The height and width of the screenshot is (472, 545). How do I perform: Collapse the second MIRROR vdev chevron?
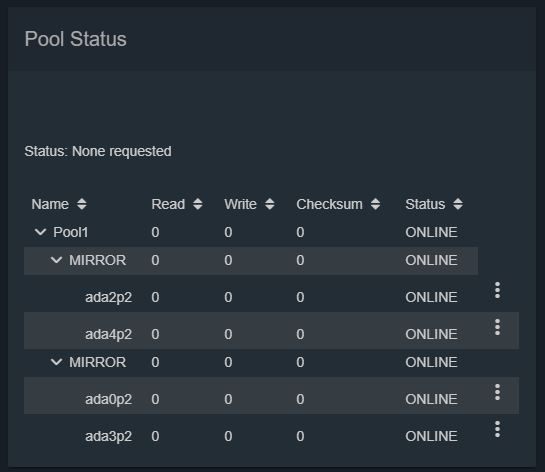pos(57,362)
